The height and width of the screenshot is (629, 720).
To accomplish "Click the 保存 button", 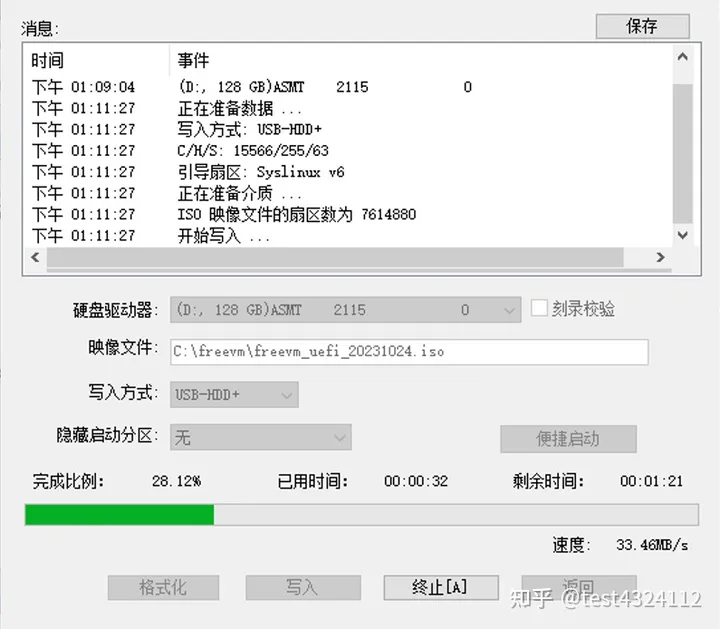I will point(642,26).
